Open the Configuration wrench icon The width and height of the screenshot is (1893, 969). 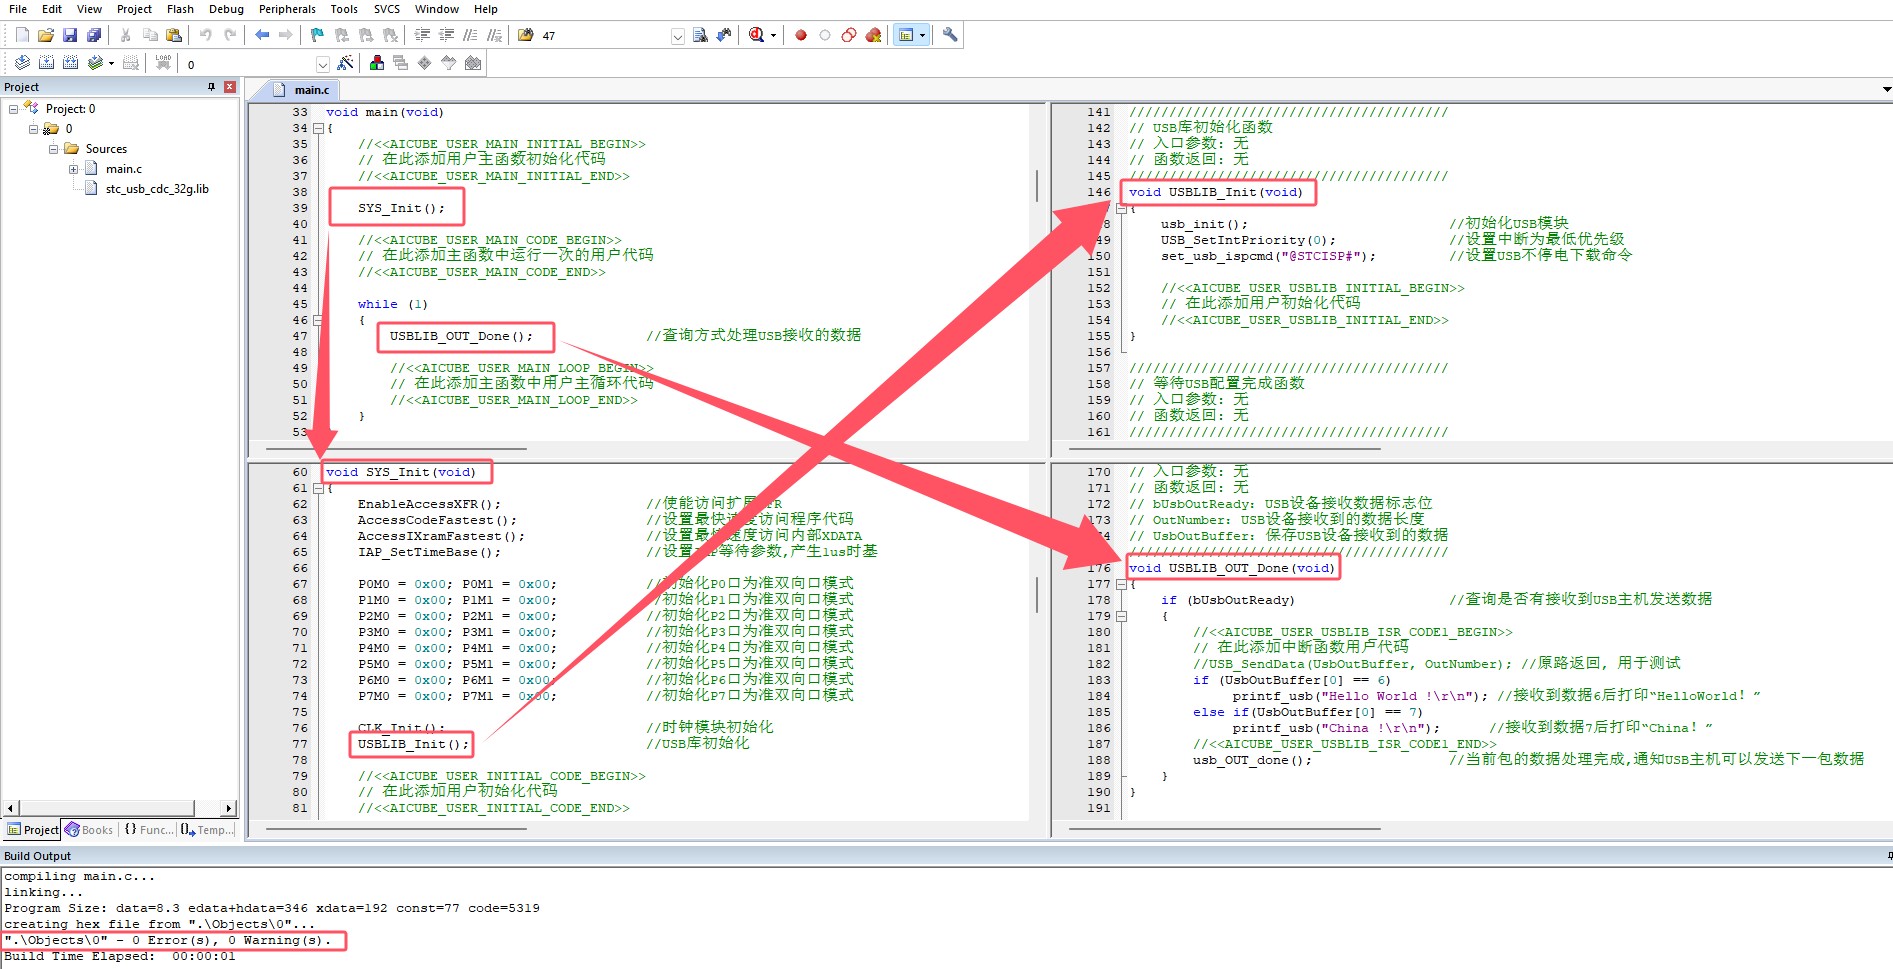tap(950, 35)
